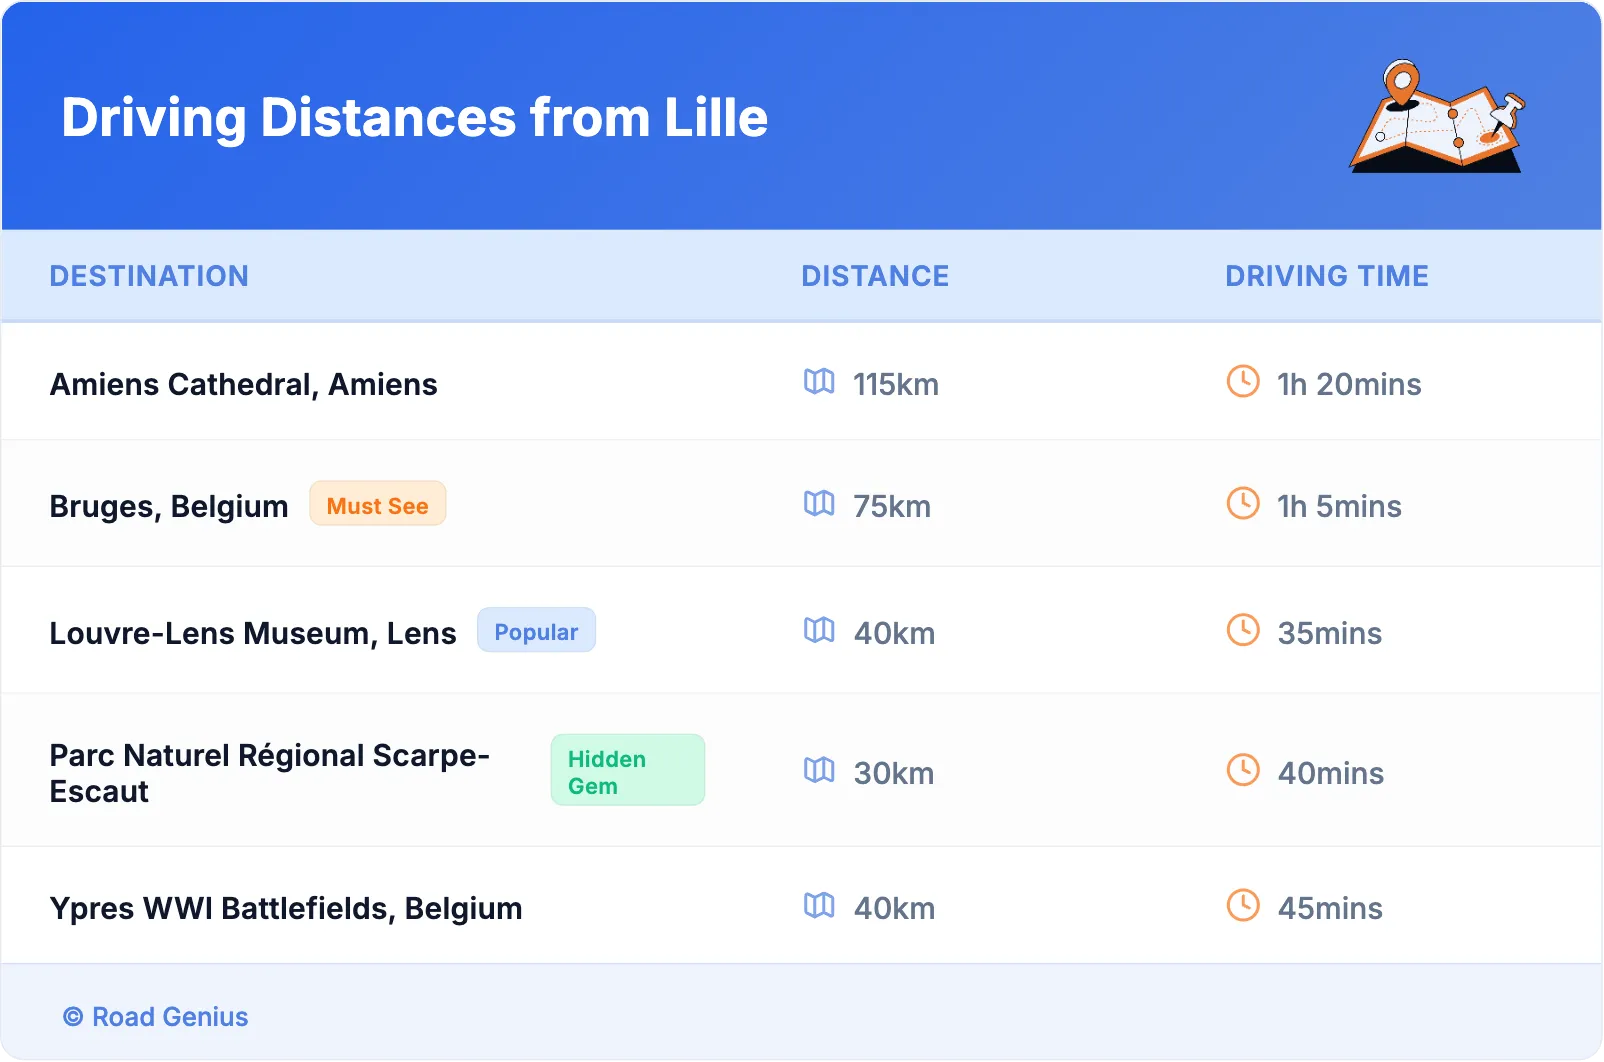This screenshot has width=1604, height=1062.
Task: Click the clock icon beside 45mins
Action: tap(1243, 906)
